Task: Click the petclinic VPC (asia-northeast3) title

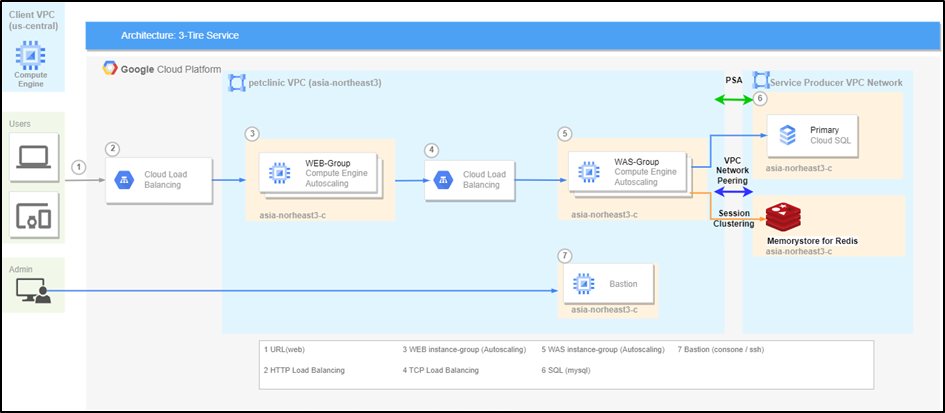Action: coord(315,84)
